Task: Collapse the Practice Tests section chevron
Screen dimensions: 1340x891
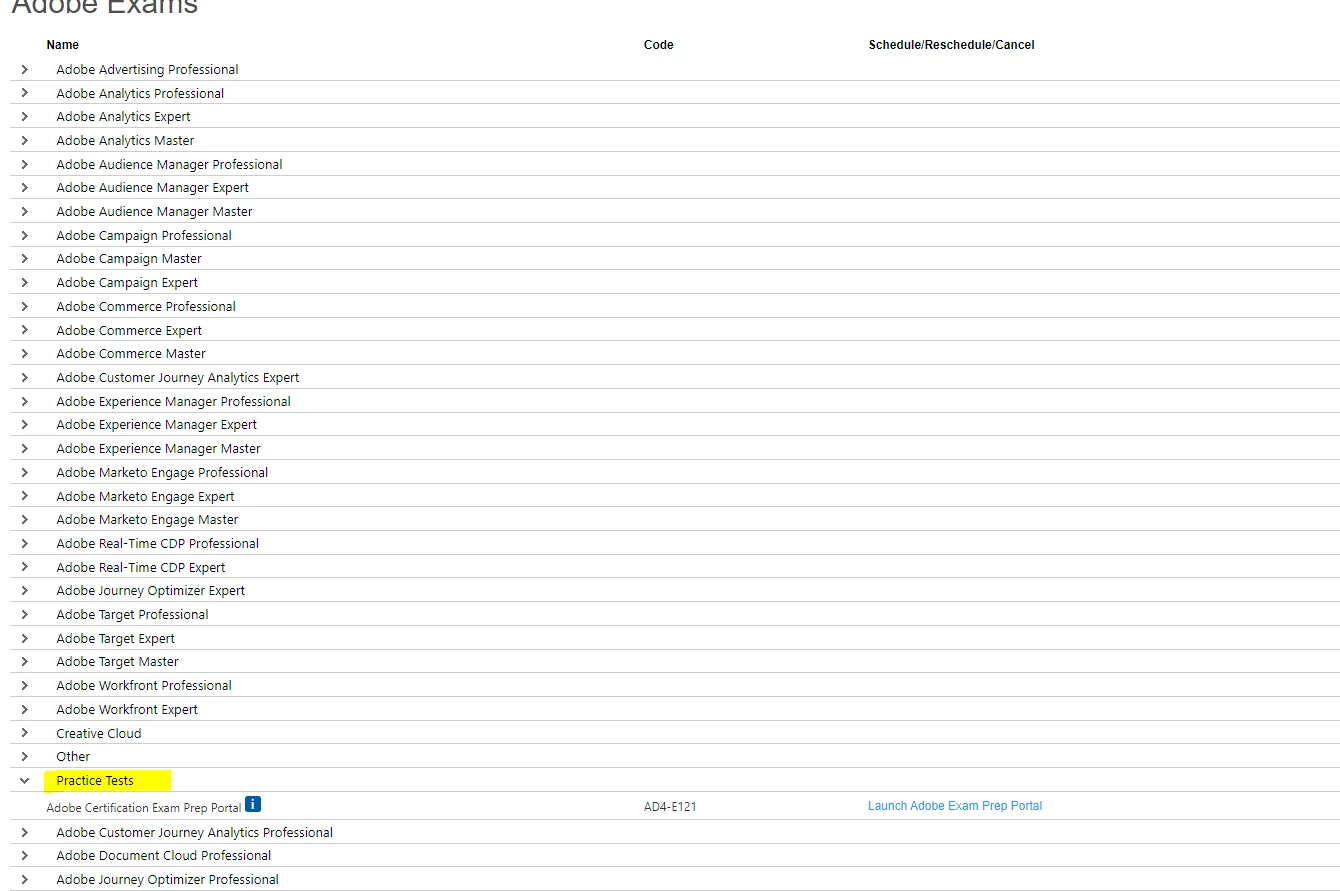Action: click(25, 780)
